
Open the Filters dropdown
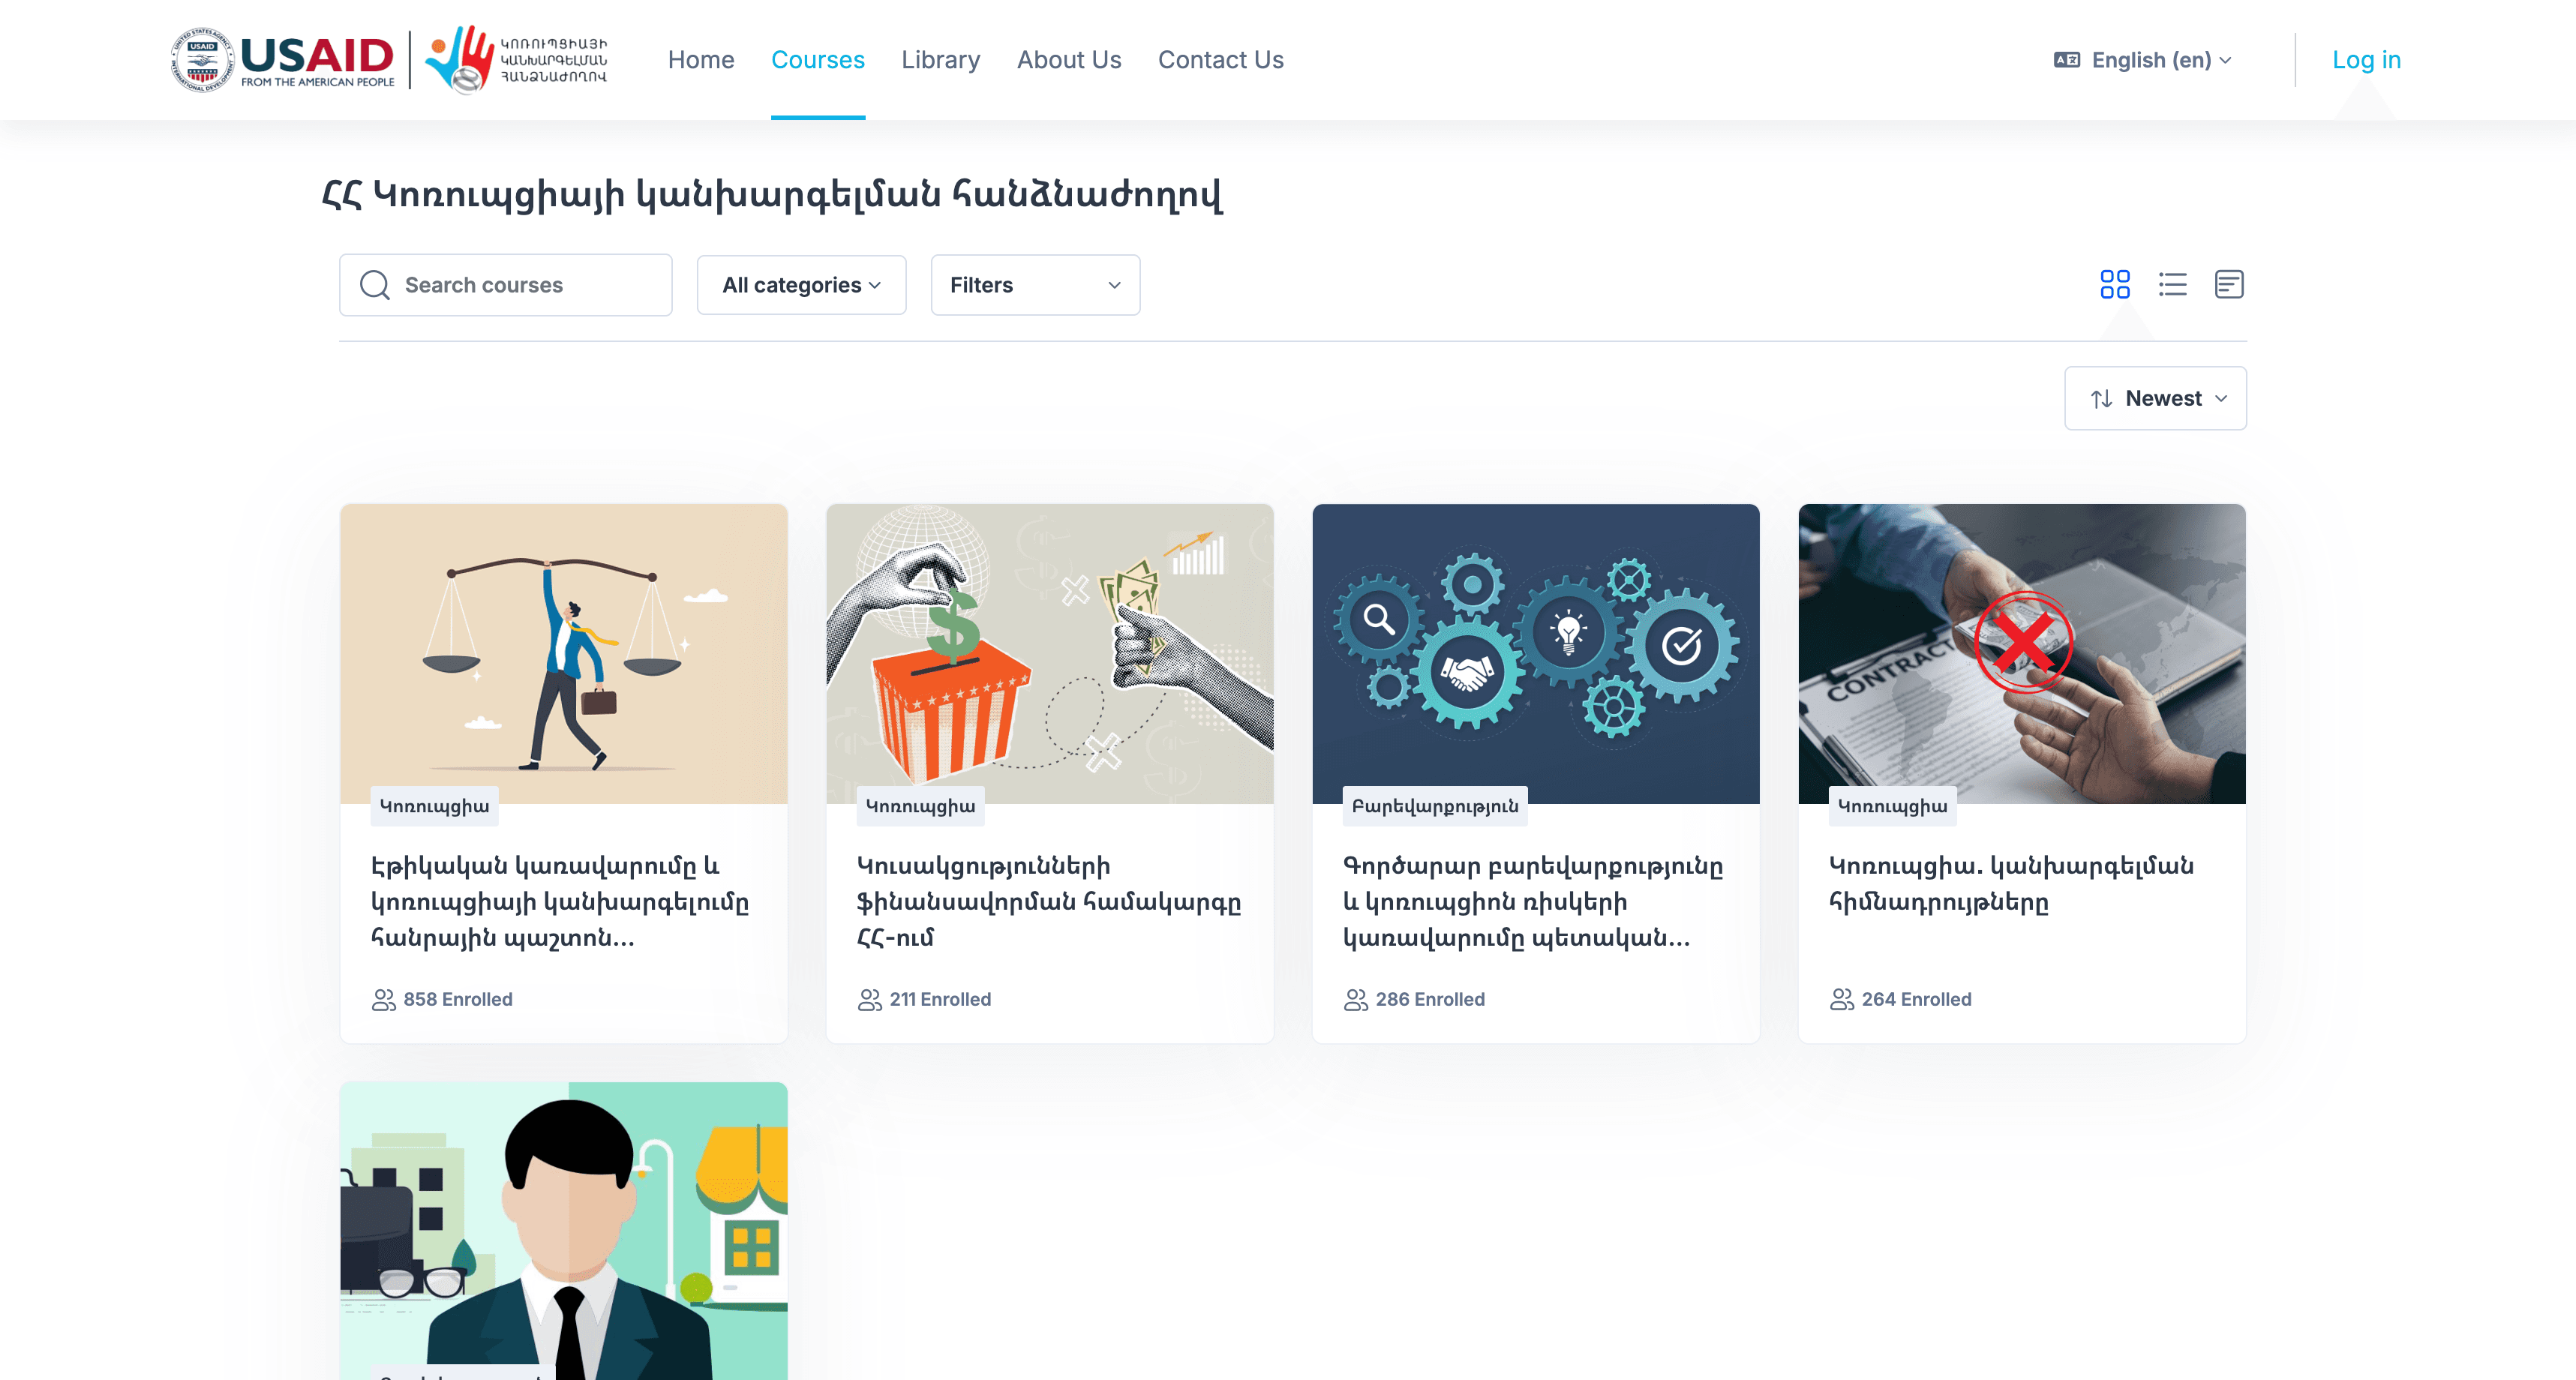point(1035,284)
